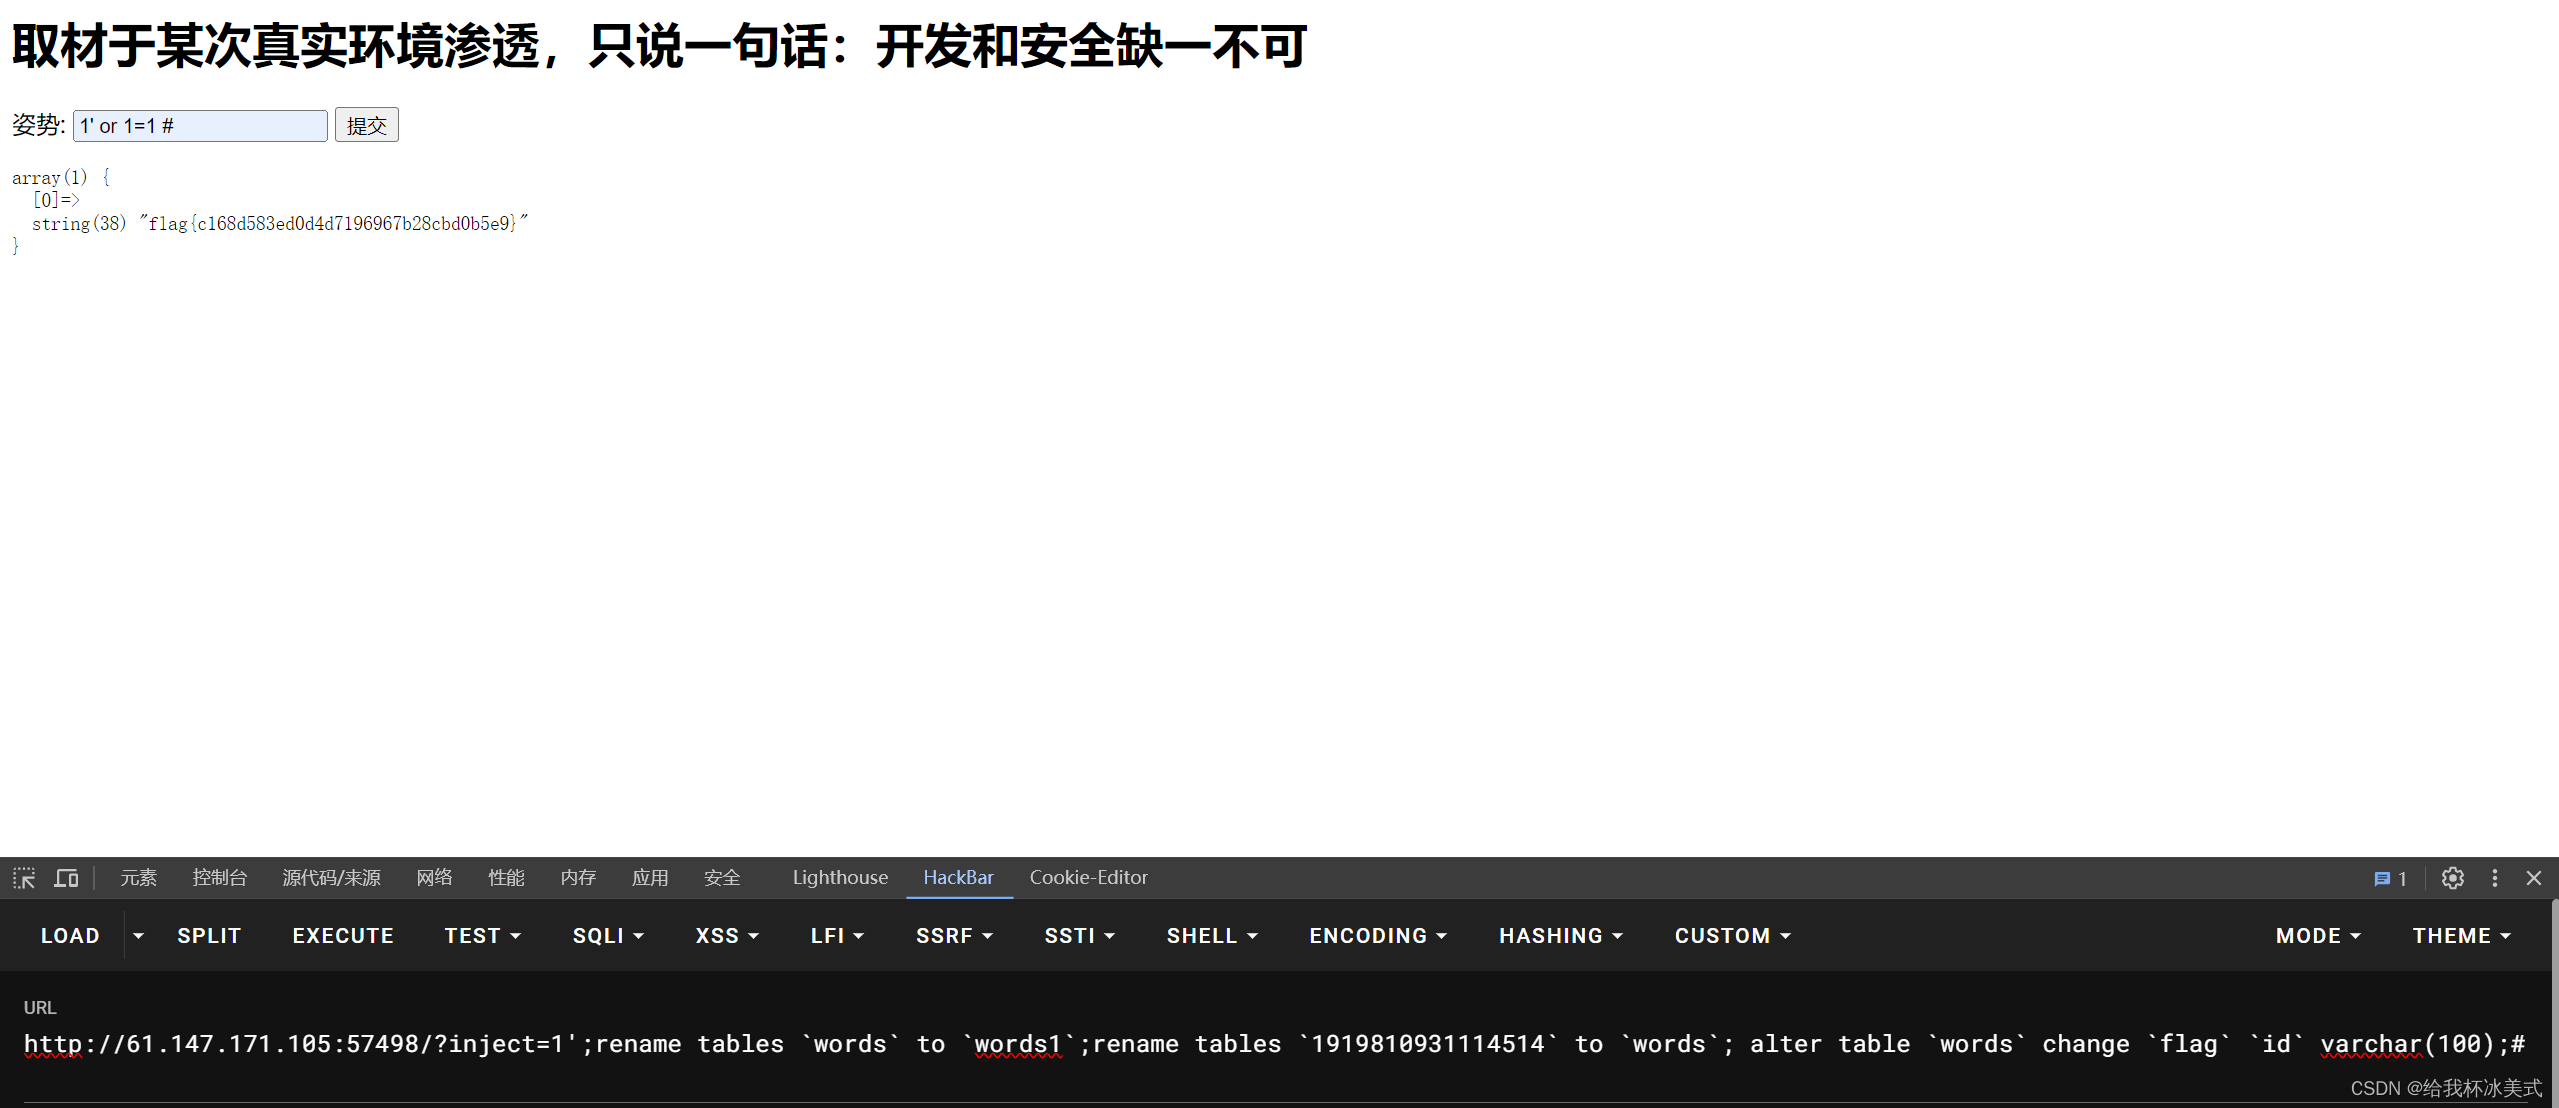
Task: Switch to the 应用 tab
Action: coord(650,878)
